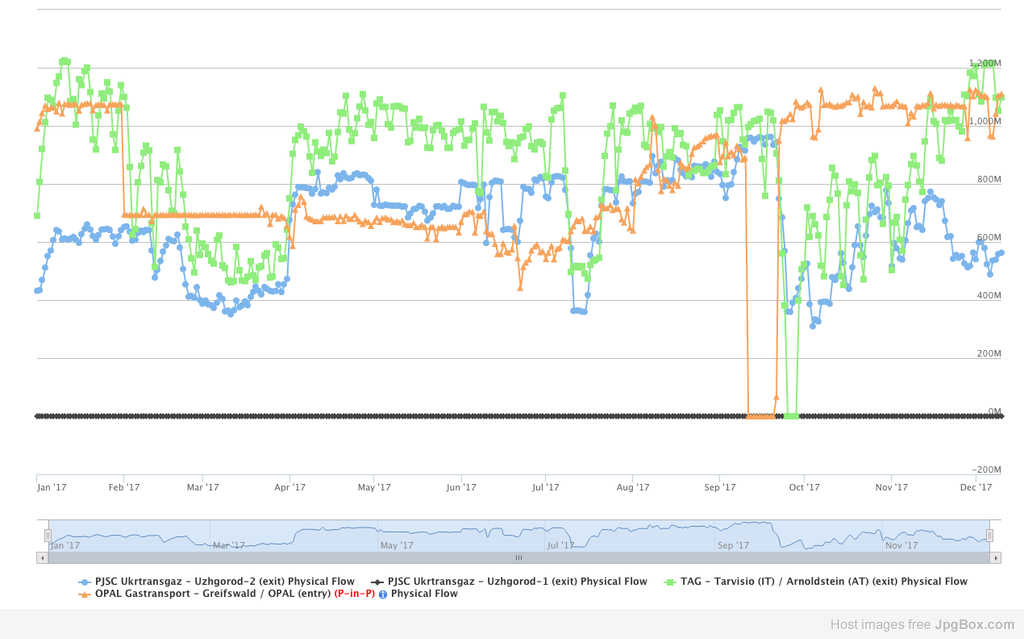The height and width of the screenshot is (639, 1024).
Task: Click the red (P-in-P) label
Action: [355, 593]
